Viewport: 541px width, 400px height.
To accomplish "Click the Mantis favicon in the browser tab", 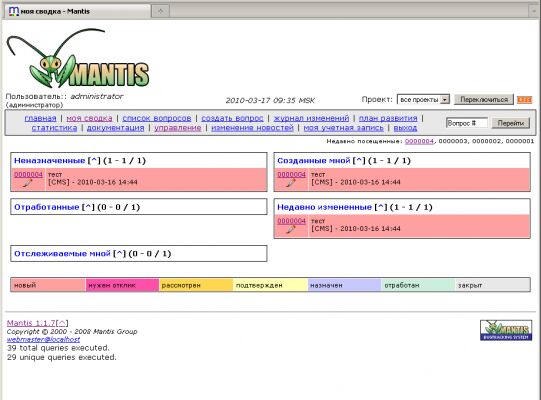I will tap(14, 11).
